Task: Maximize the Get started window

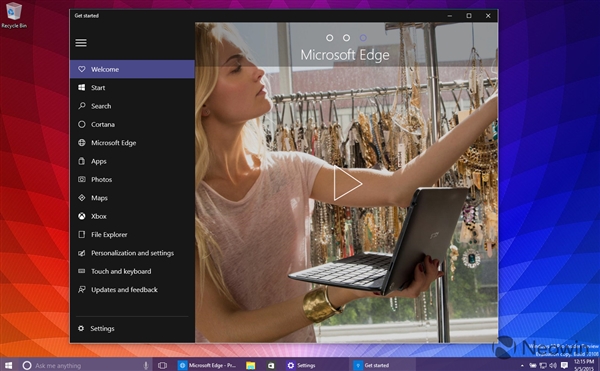Action: 469,16
